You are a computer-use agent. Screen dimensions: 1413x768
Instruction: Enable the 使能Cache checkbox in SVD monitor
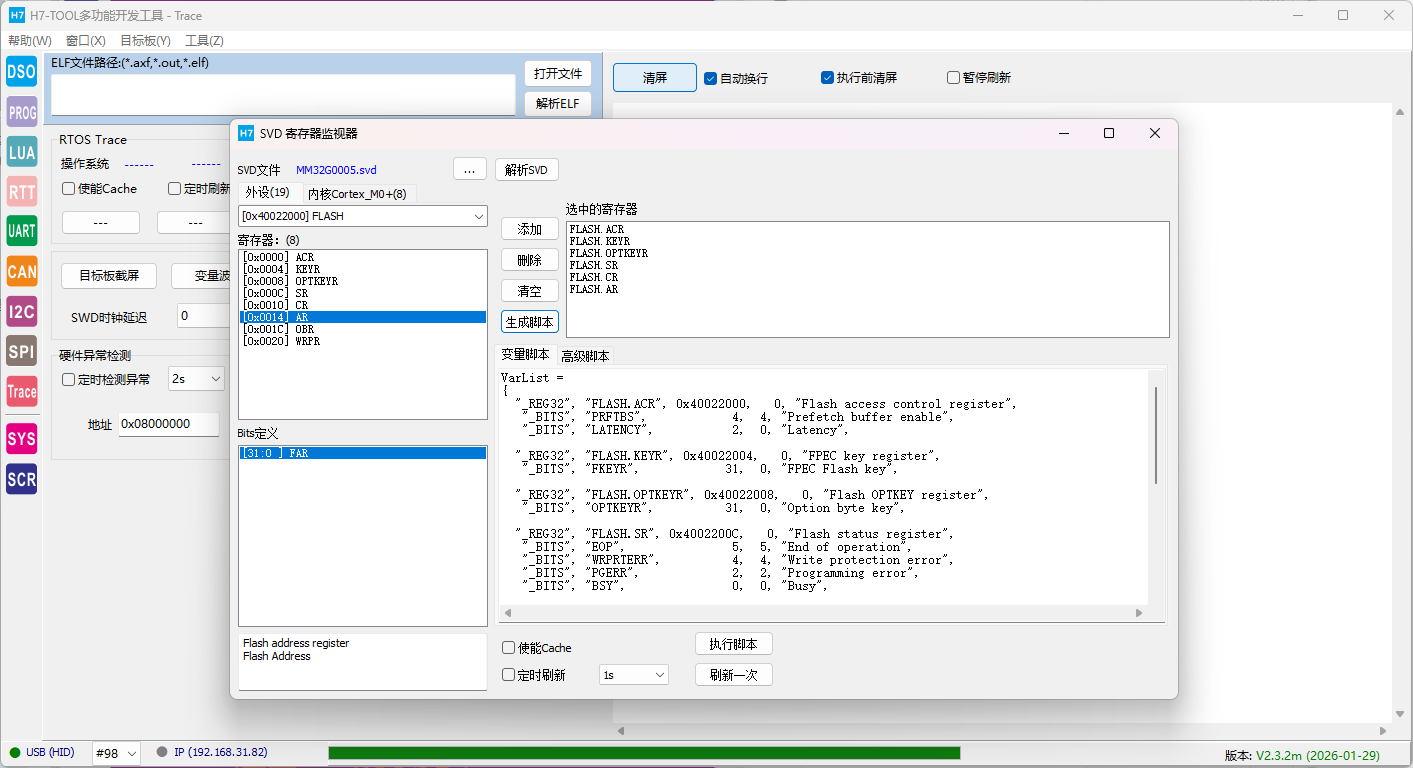[x=509, y=648]
